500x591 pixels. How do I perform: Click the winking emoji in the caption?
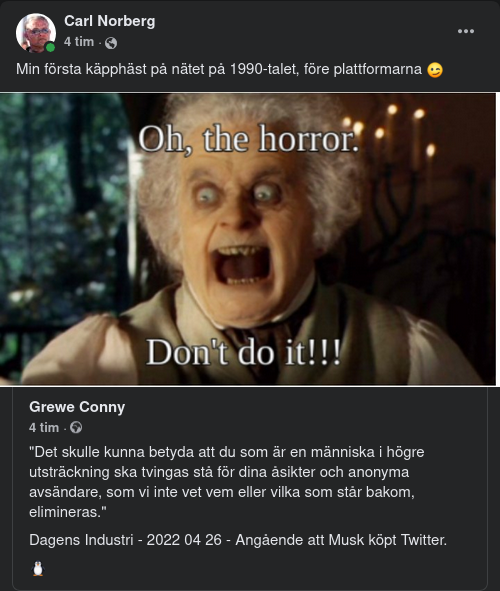(x=435, y=70)
